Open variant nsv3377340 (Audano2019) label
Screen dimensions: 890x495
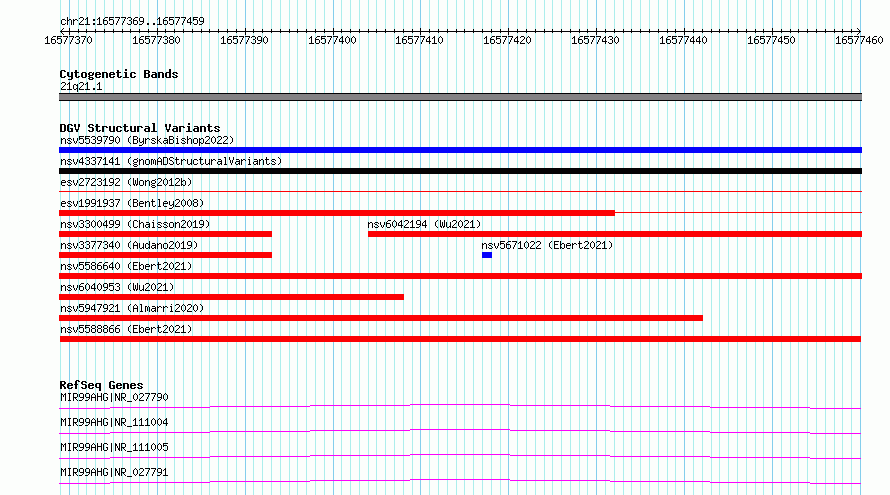[129, 245]
